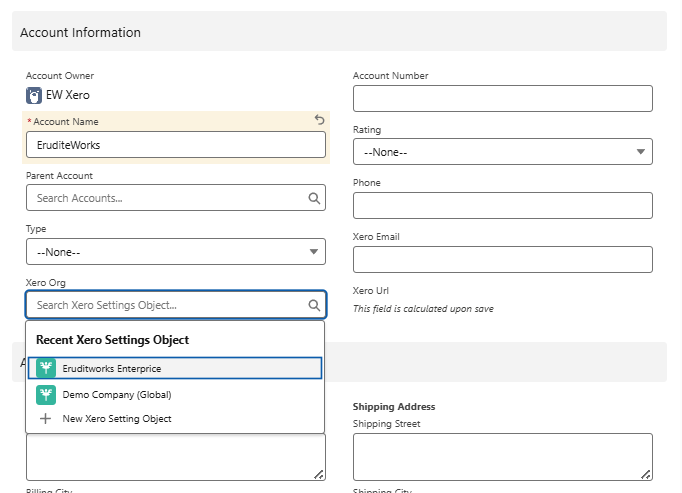
Task: Click the Rating dropdown arrow
Action: pos(641,151)
